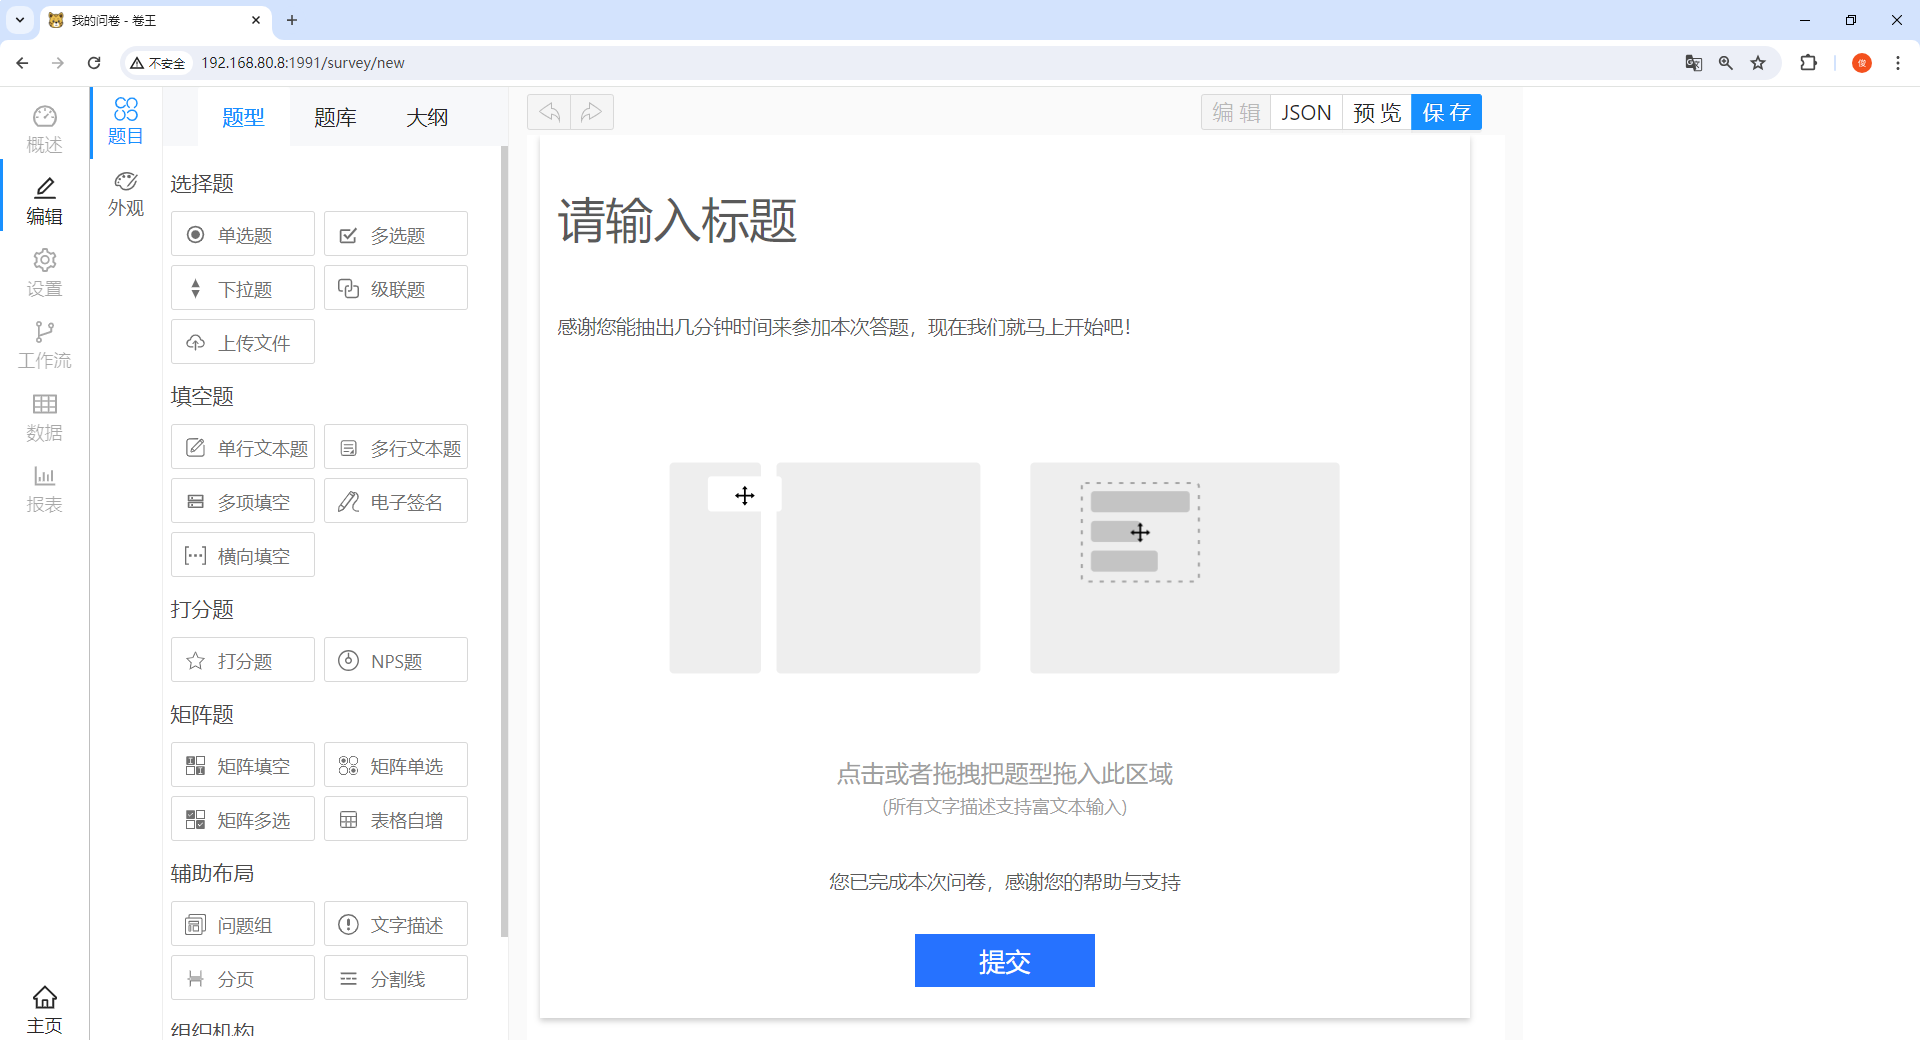Screen dimensions: 1920x1040
Task: Open a new browser tab
Action: point(292,20)
